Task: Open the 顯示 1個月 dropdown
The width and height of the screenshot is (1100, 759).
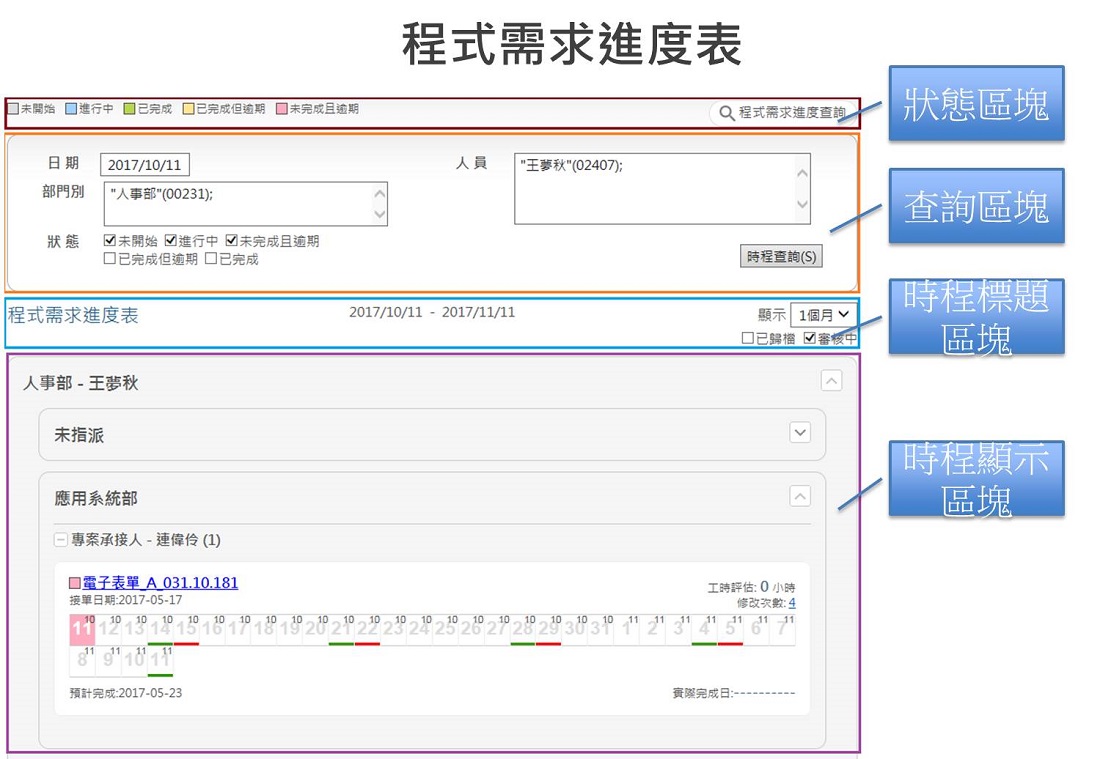Action: click(x=823, y=315)
